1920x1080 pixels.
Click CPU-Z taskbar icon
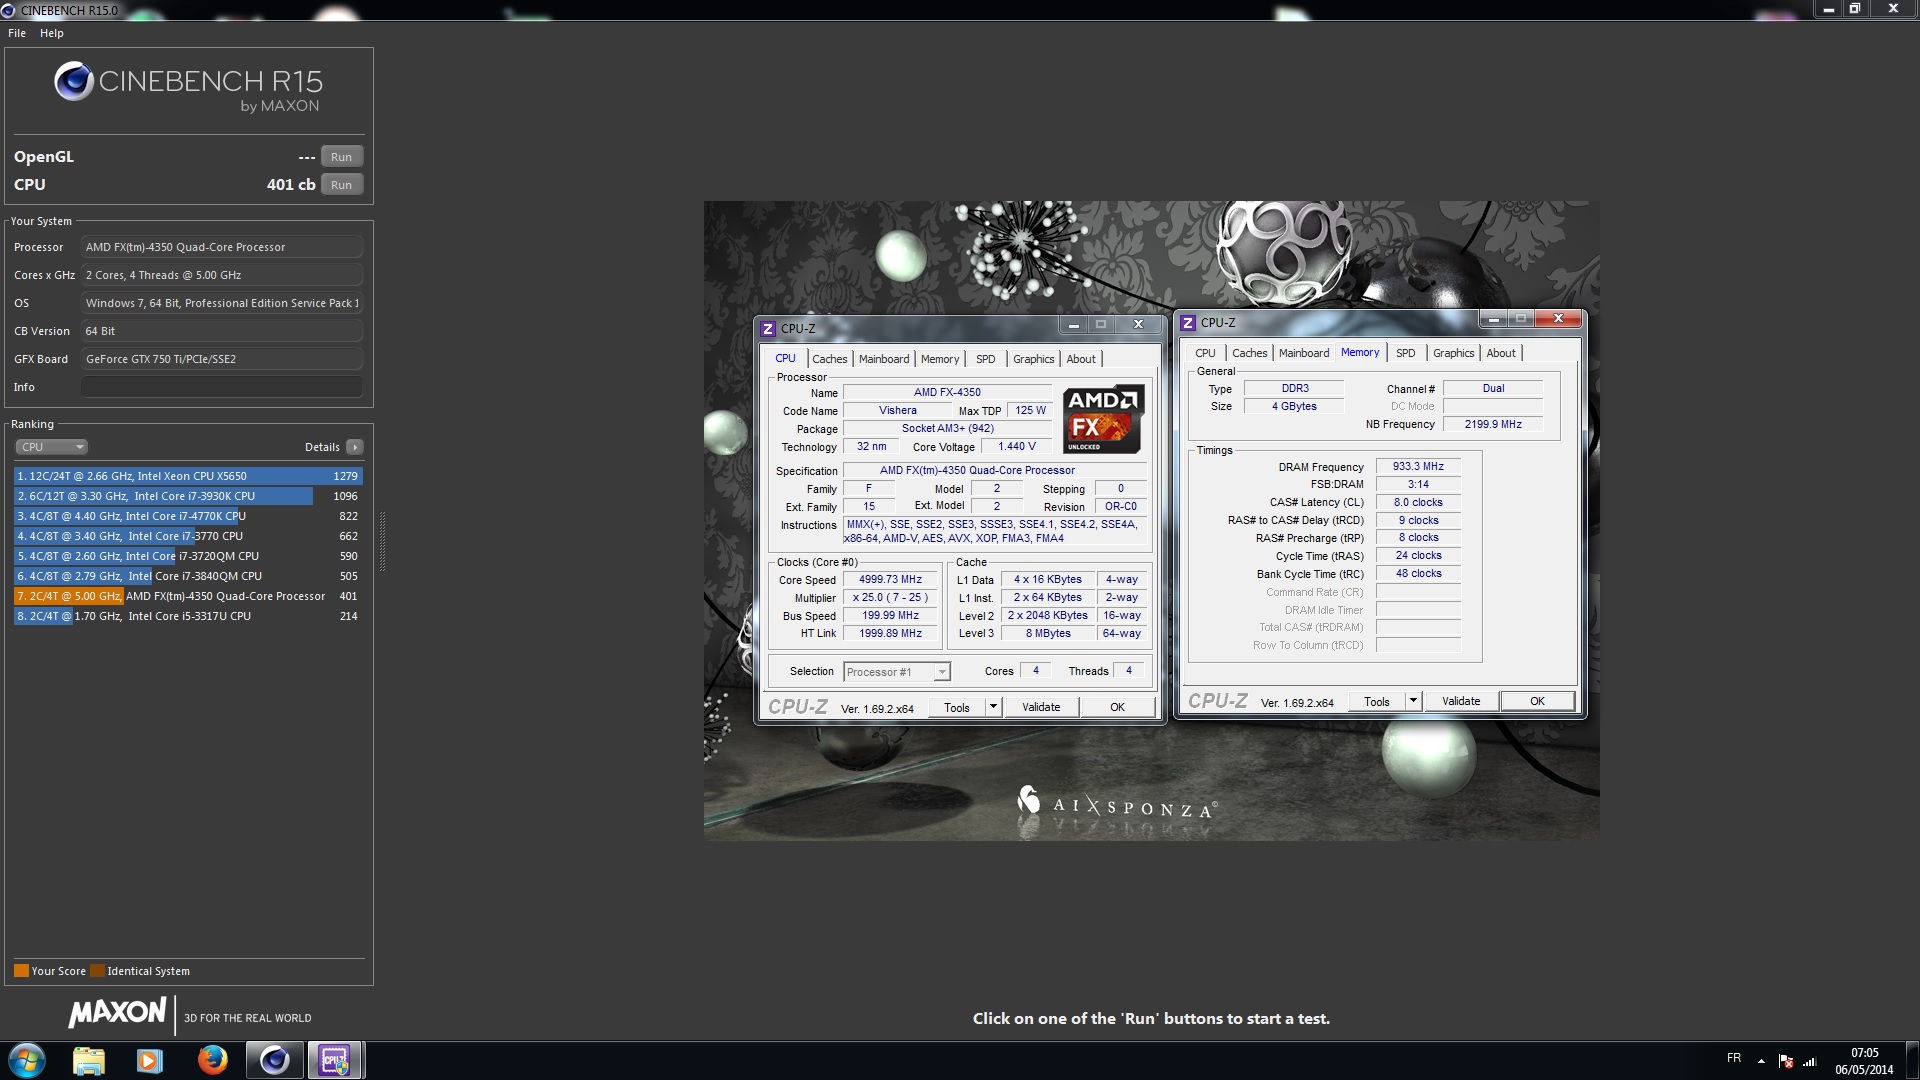[x=335, y=1060]
